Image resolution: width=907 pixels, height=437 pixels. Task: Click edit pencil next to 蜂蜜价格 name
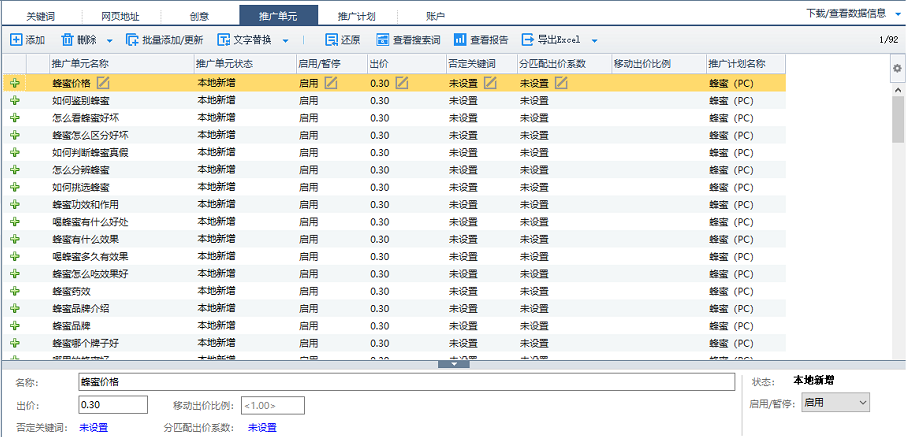(103, 83)
